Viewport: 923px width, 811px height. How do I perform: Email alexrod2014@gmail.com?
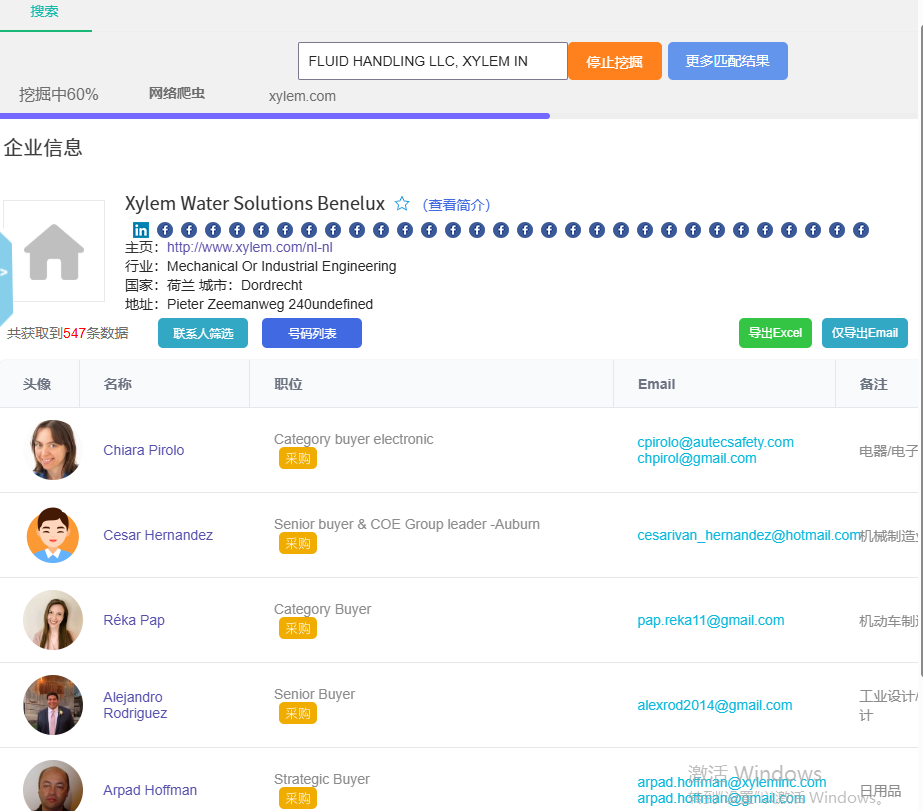tap(715, 705)
